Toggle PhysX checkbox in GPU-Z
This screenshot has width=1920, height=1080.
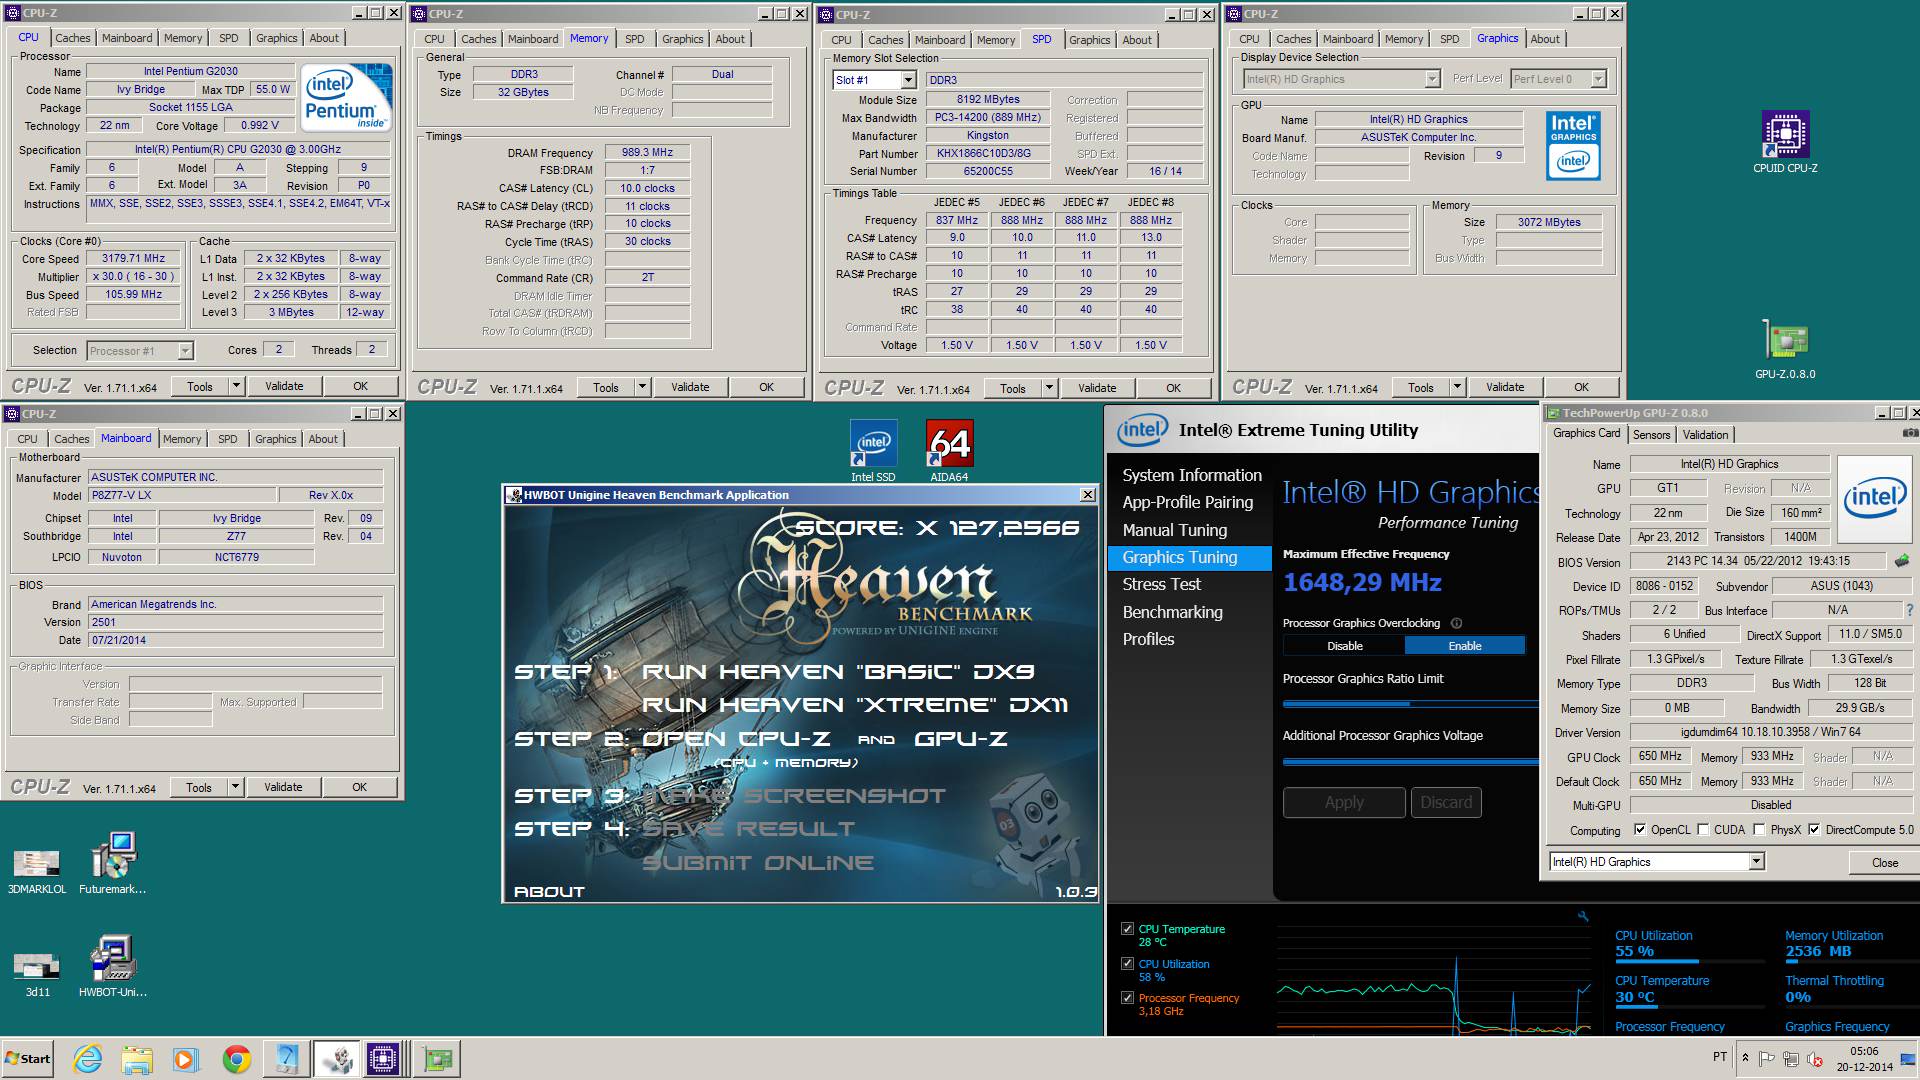tap(1759, 830)
